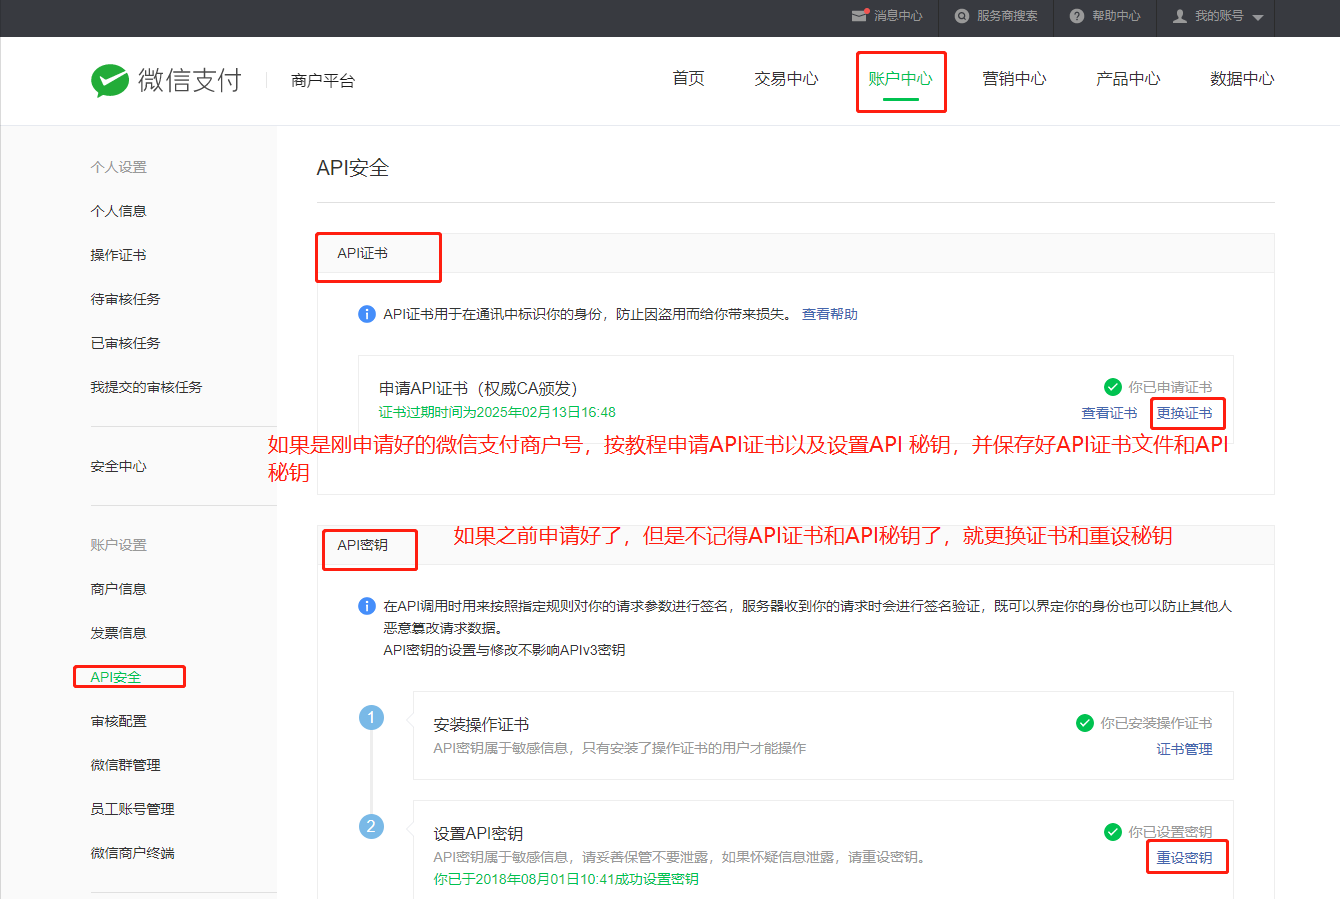Viewport: 1340px width, 899px height.
Task: Open 已审核任务 in sidebar
Action: tap(125, 343)
